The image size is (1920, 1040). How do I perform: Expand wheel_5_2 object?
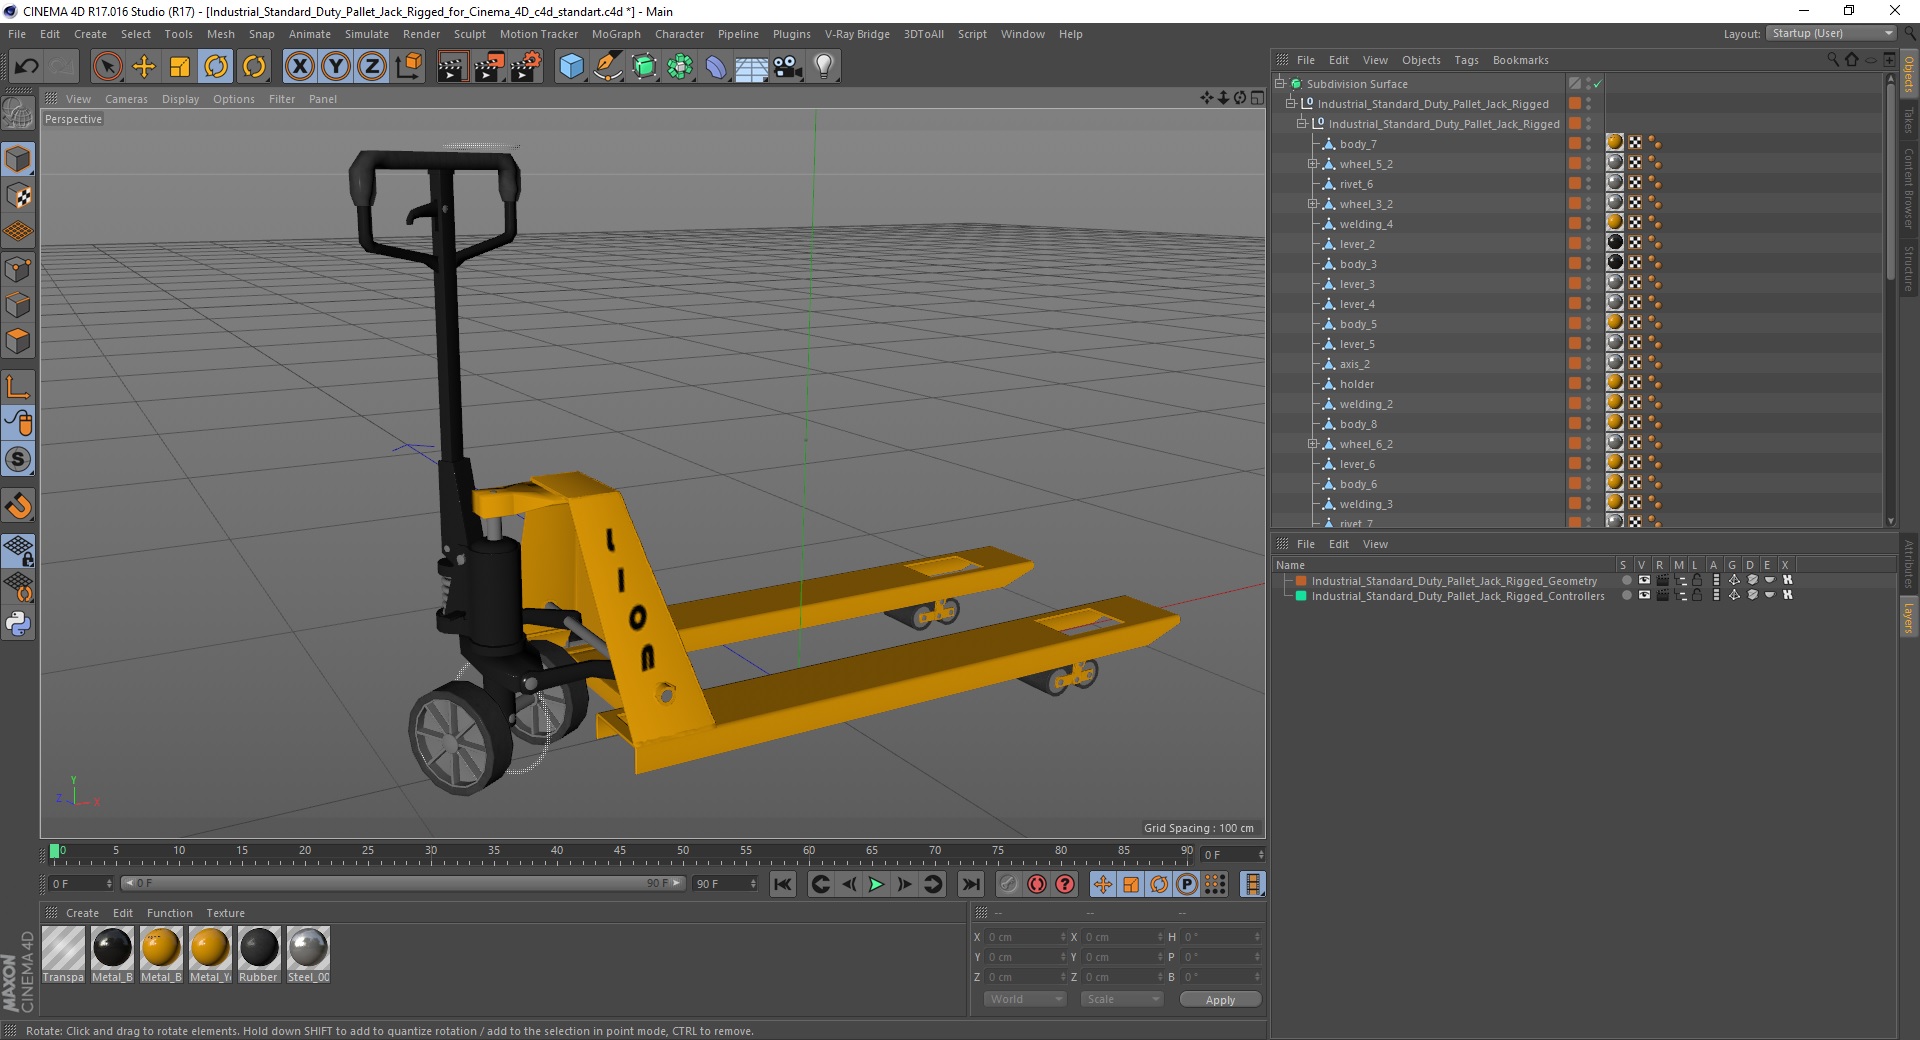coord(1312,164)
